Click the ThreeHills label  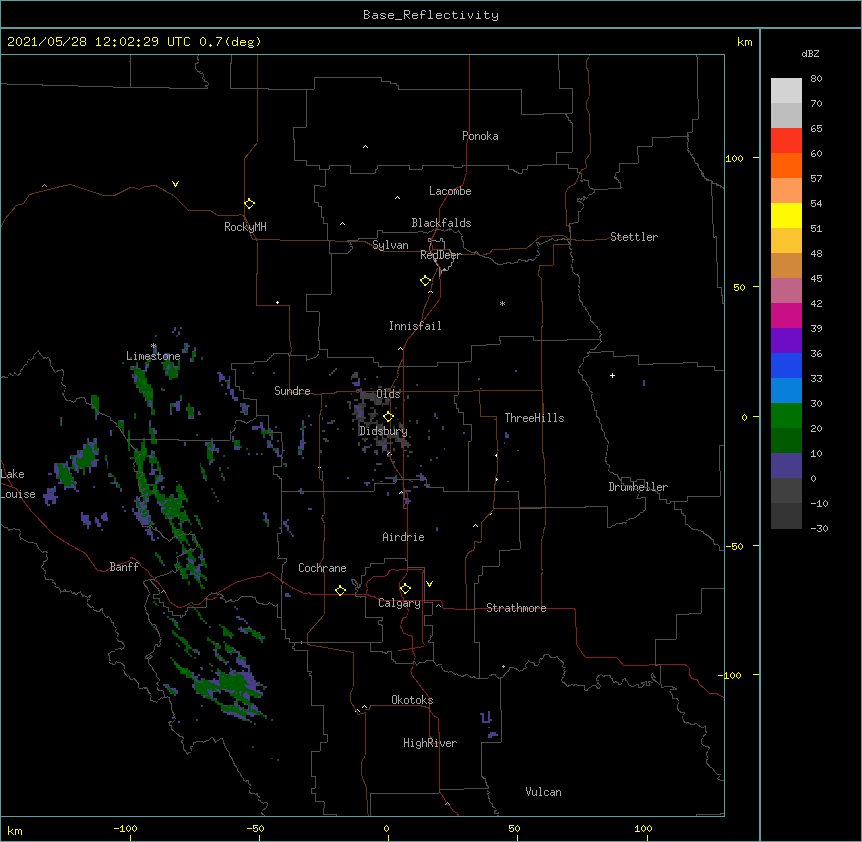pos(534,418)
